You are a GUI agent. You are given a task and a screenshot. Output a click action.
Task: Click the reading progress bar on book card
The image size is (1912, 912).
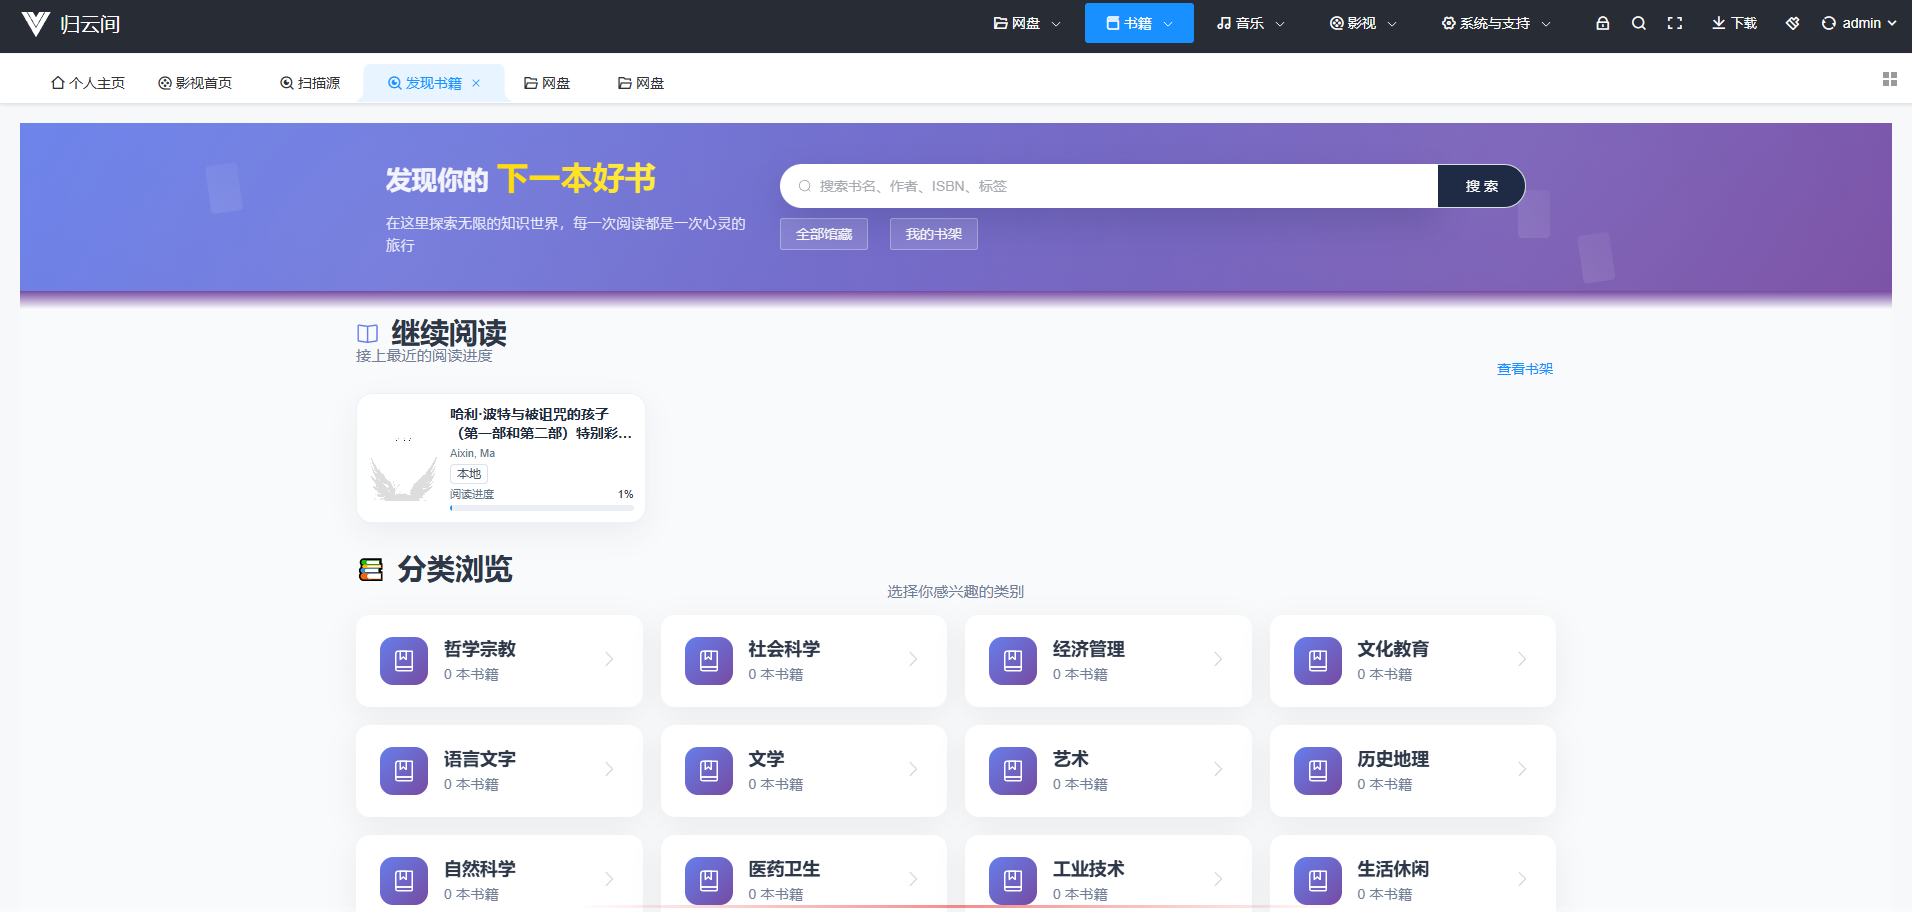542,508
